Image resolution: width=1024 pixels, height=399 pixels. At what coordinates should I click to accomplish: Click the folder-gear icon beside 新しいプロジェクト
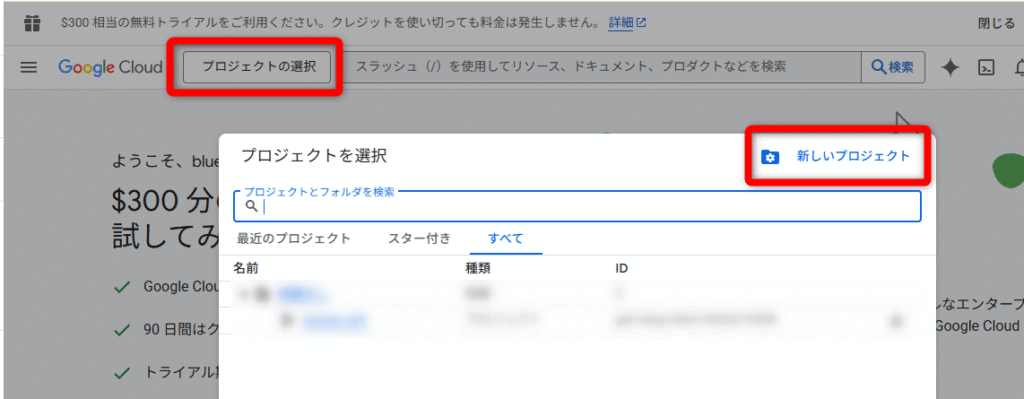pos(771,157)
